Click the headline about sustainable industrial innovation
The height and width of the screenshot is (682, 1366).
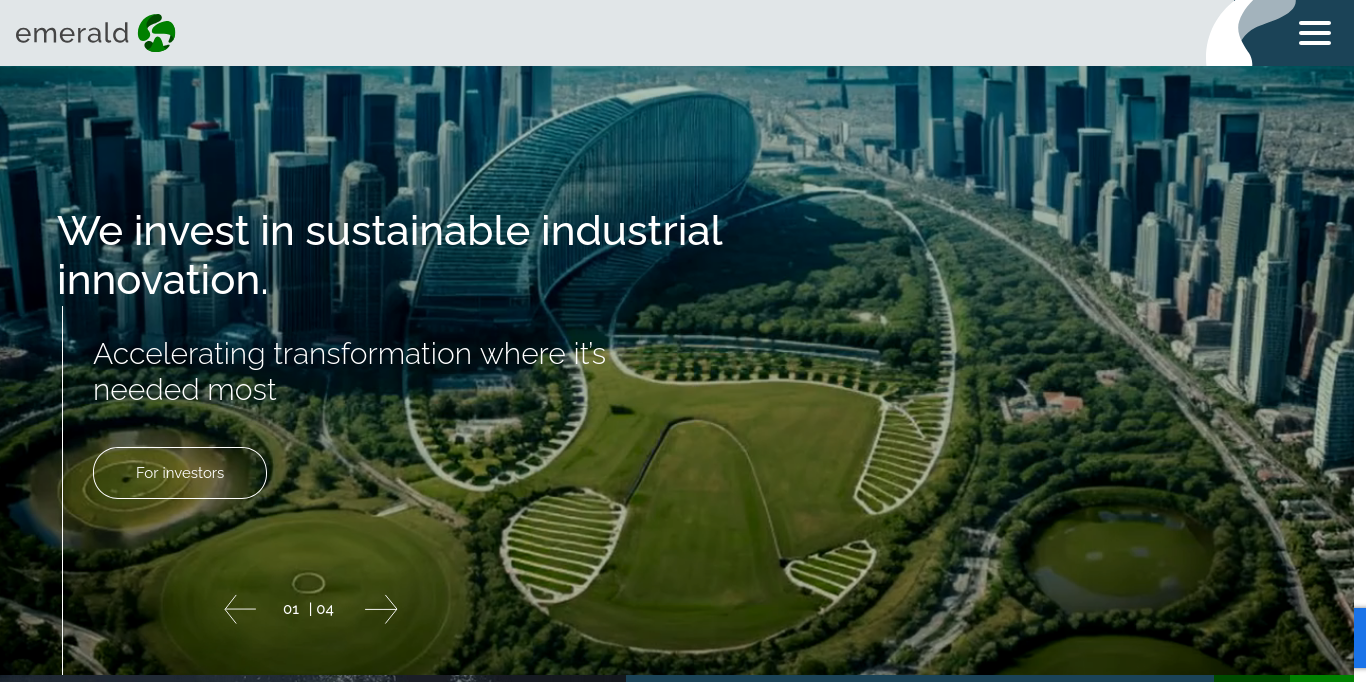[389, 255]
